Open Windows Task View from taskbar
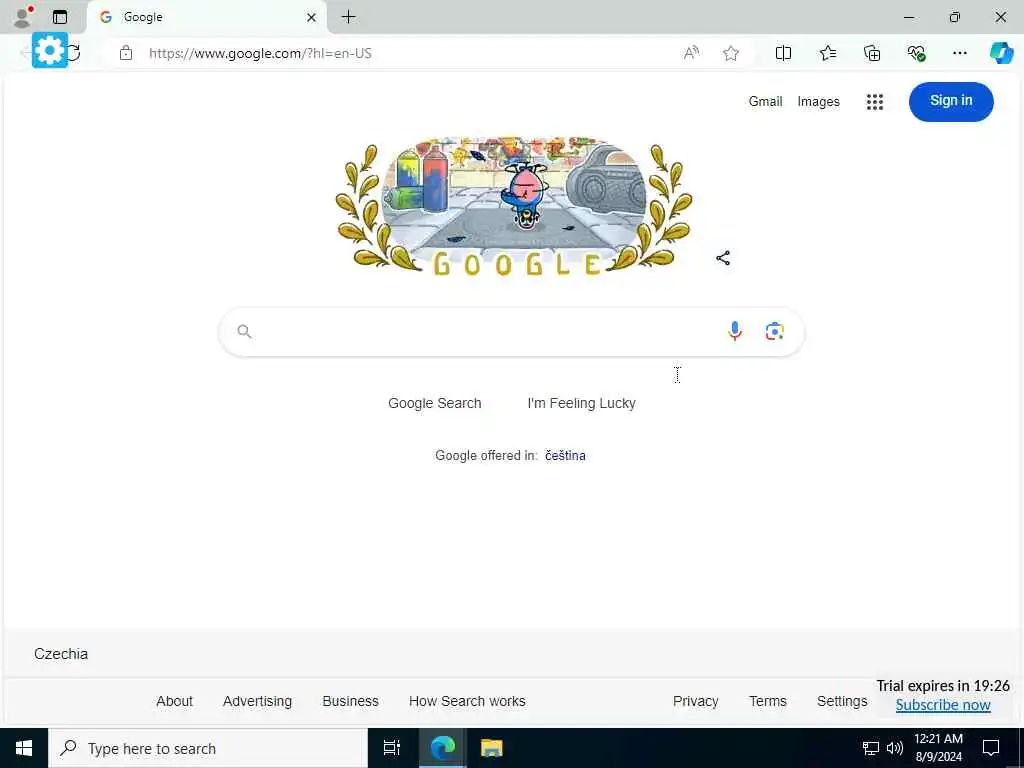1024x768 pixels. 392,748
